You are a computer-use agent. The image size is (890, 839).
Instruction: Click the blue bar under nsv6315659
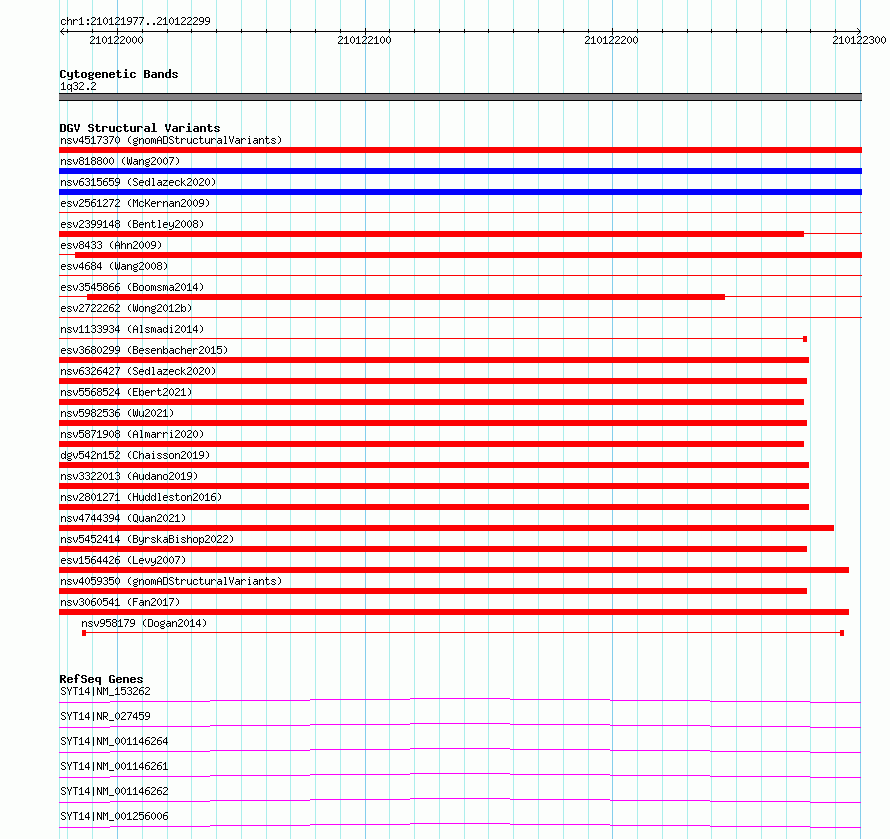[x=460, y=192]
